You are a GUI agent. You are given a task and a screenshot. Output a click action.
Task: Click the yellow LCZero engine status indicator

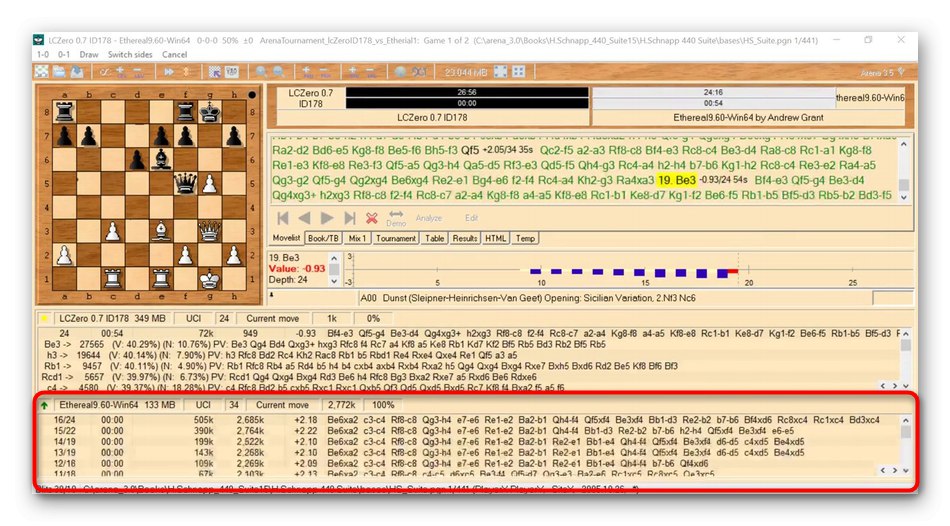tap(44, 318)
